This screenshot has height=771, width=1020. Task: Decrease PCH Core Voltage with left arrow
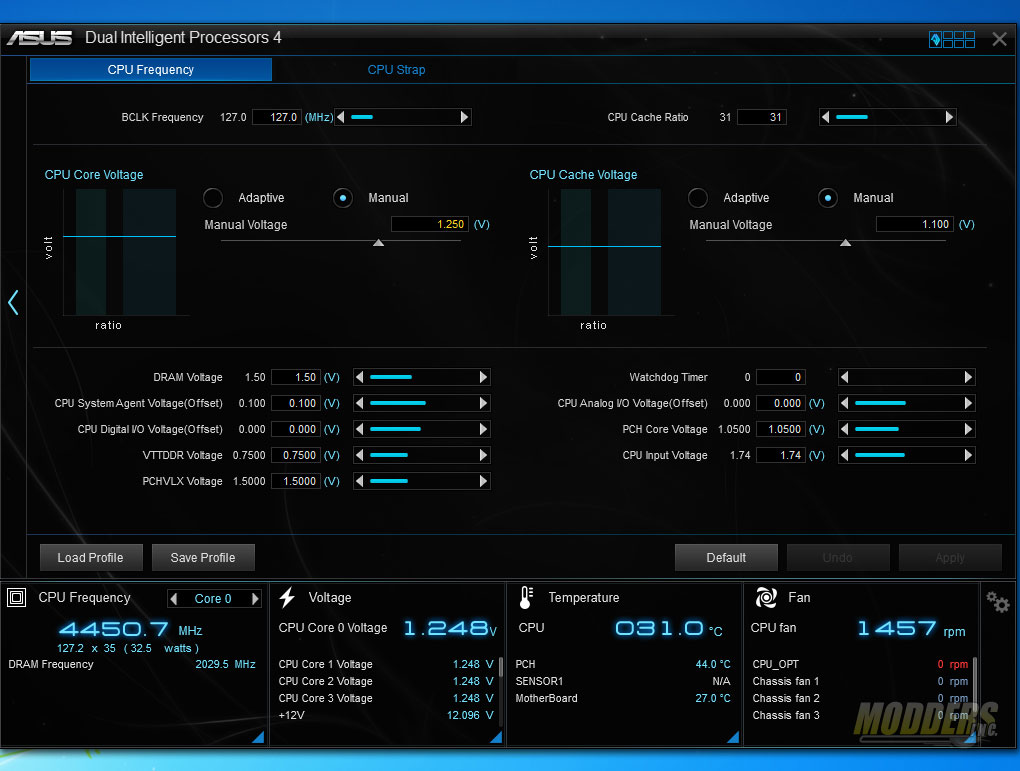tap(844, 429)
